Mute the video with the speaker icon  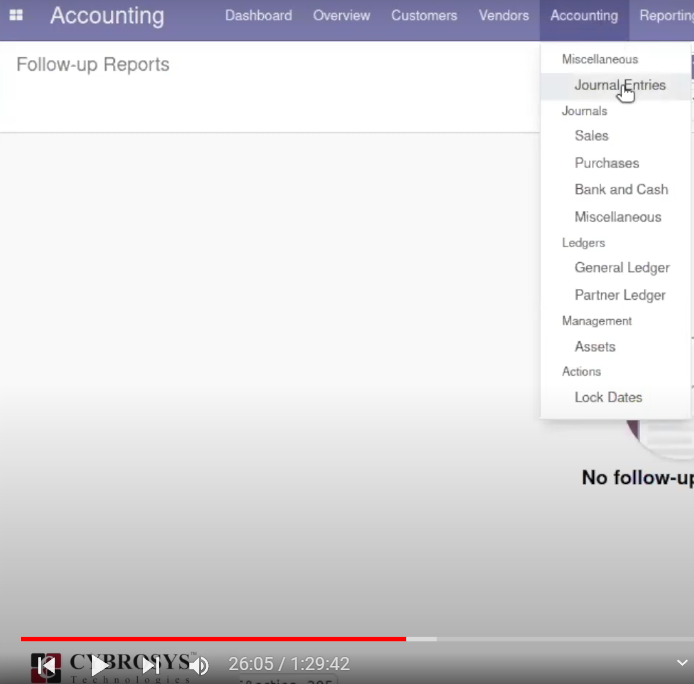(199, 665)
